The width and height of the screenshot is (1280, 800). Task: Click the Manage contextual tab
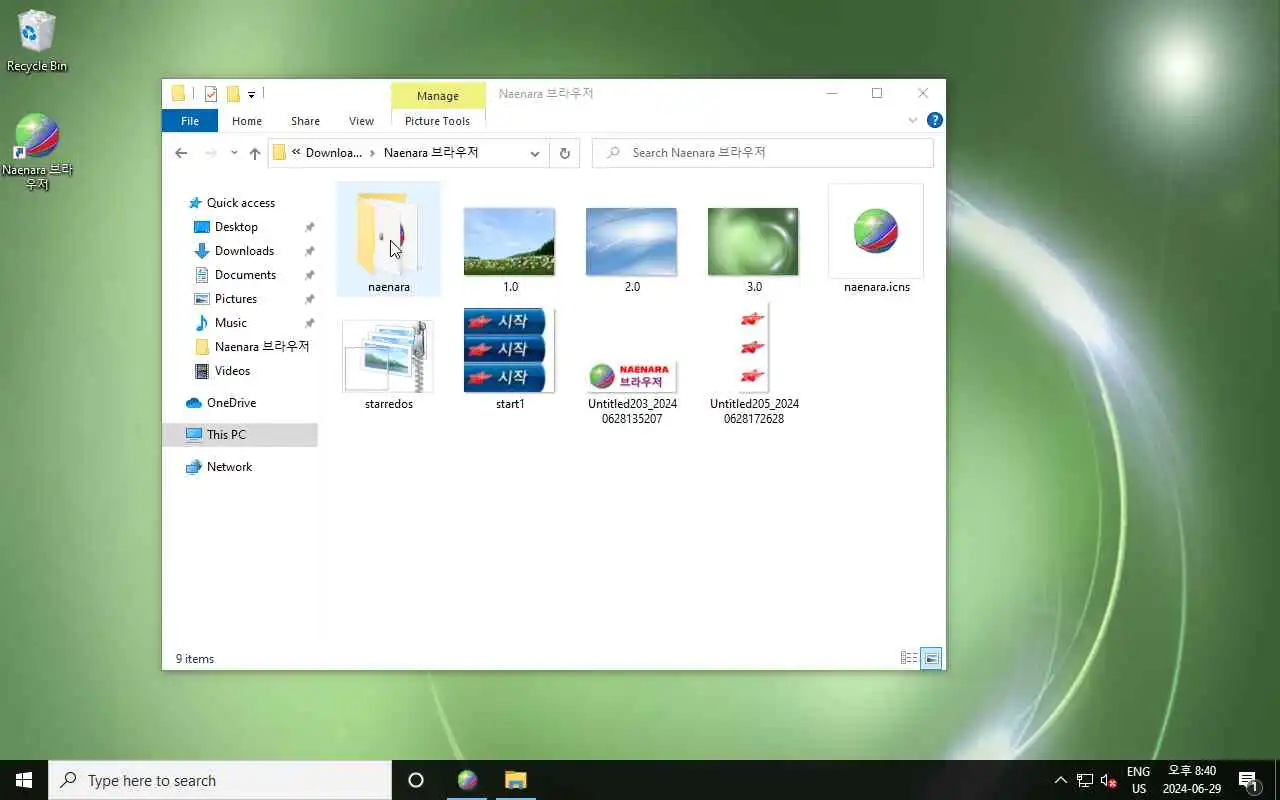point(438,96)
